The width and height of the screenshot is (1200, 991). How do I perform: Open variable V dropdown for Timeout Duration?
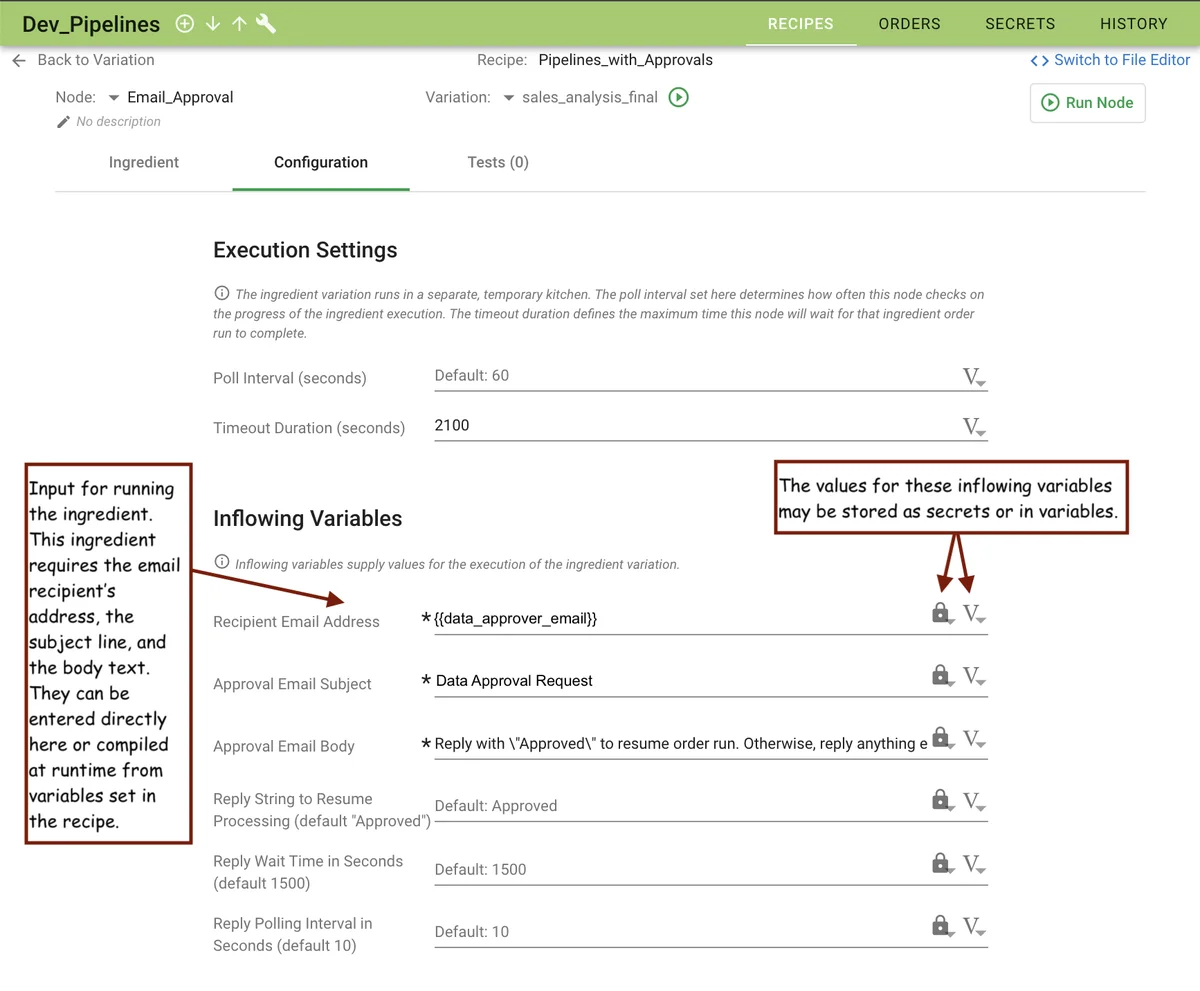(973, 427)
